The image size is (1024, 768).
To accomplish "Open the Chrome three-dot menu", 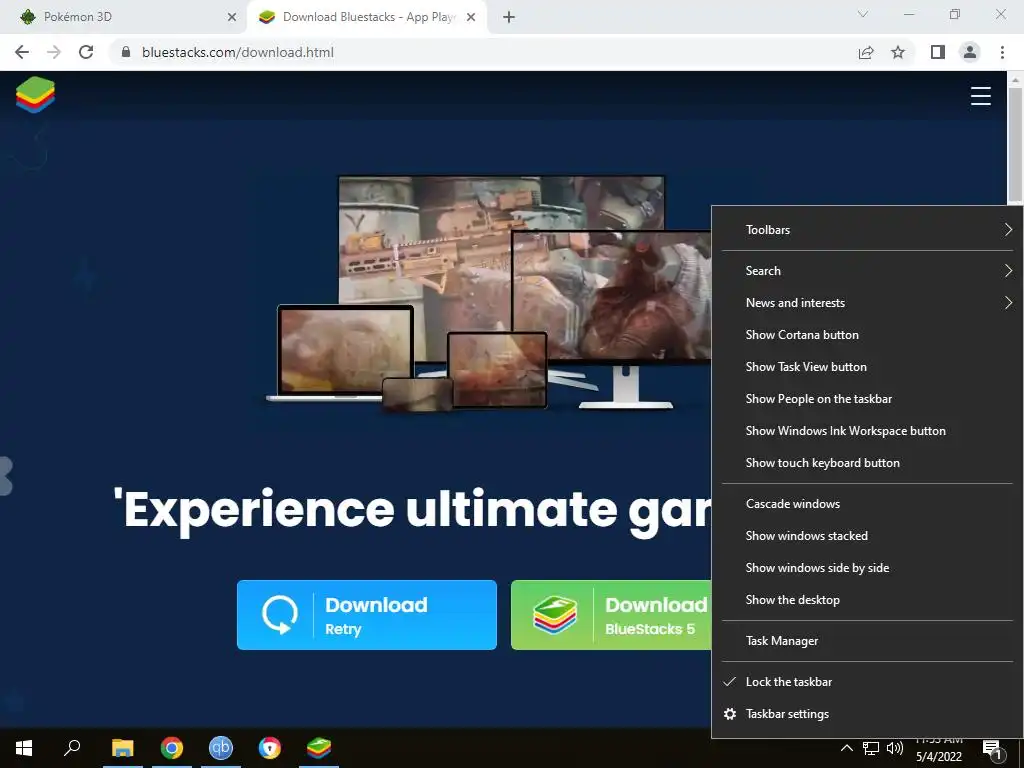I will pyautogui.click(x=1002, y=52).
